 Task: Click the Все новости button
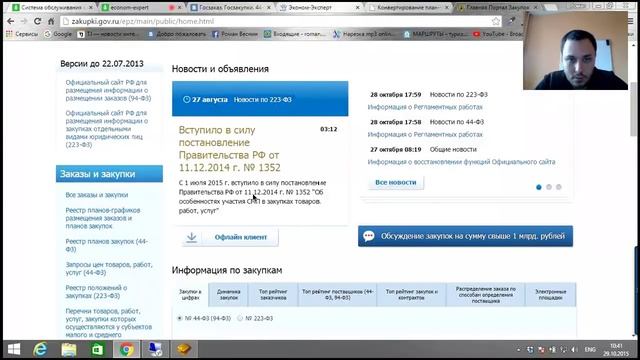396,182
